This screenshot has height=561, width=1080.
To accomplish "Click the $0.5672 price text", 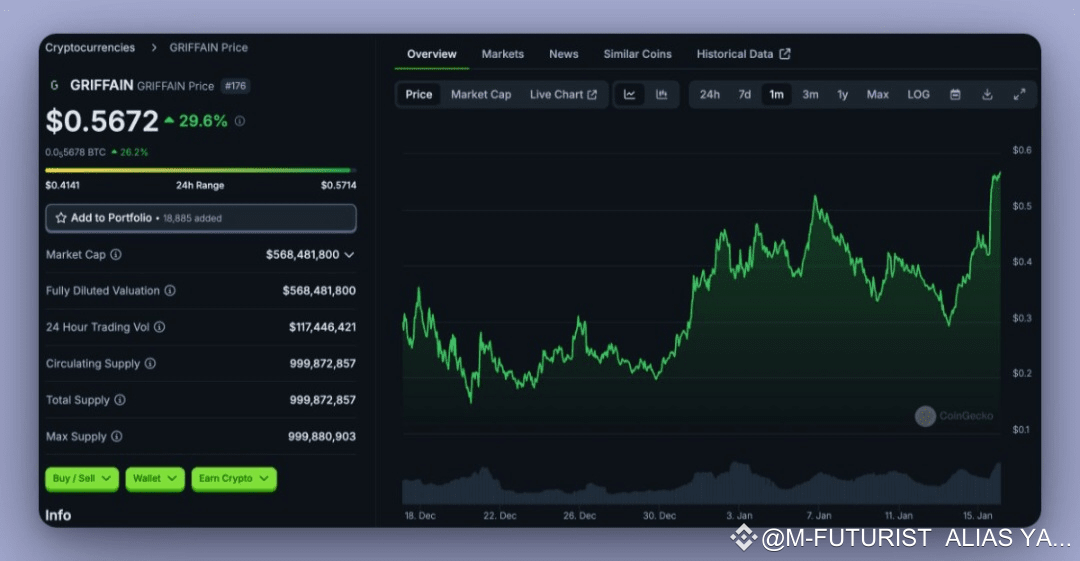I will click(x=102, y=121).
